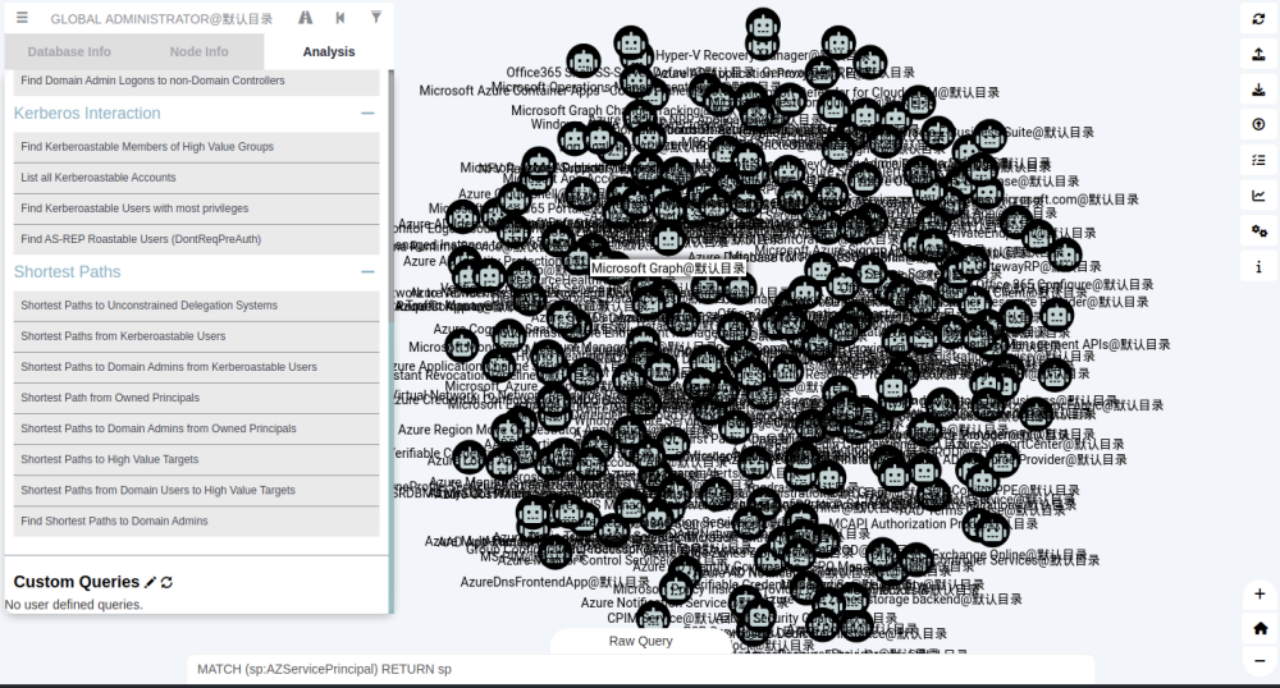Switch to the Database Info tab
Viewport: 1280px width, 688px height.
(69, 52)
